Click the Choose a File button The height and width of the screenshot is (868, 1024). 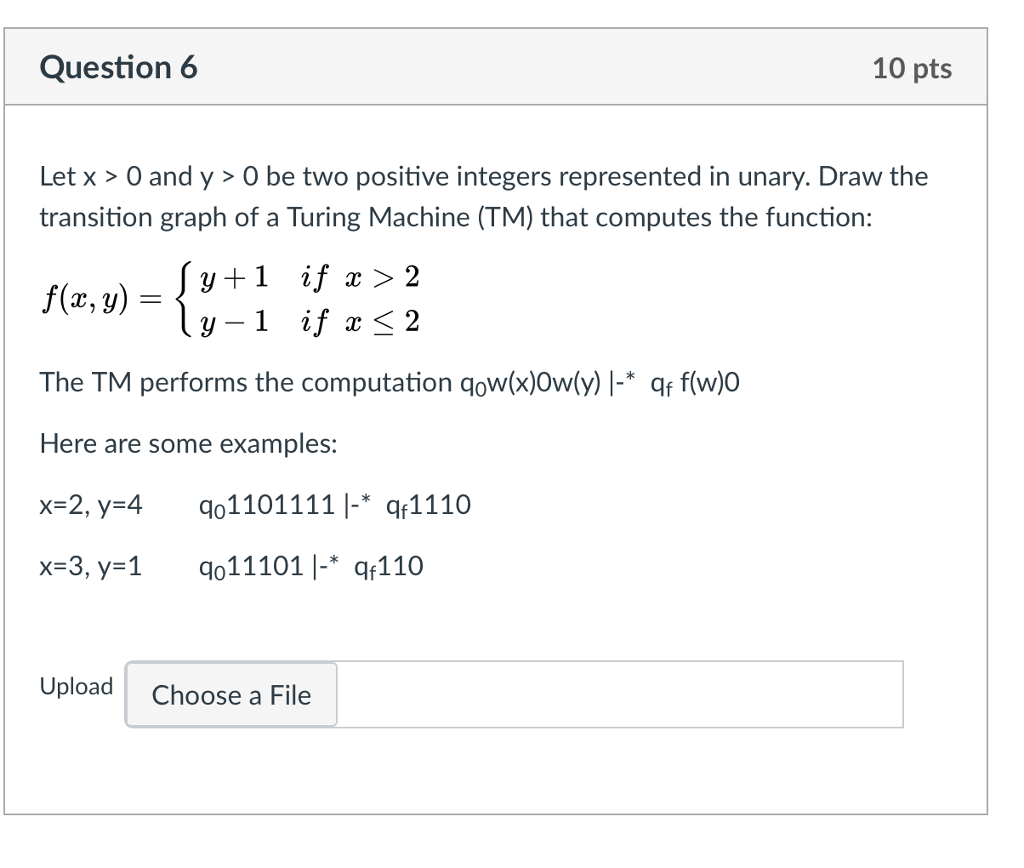click(x=230, y=695)
